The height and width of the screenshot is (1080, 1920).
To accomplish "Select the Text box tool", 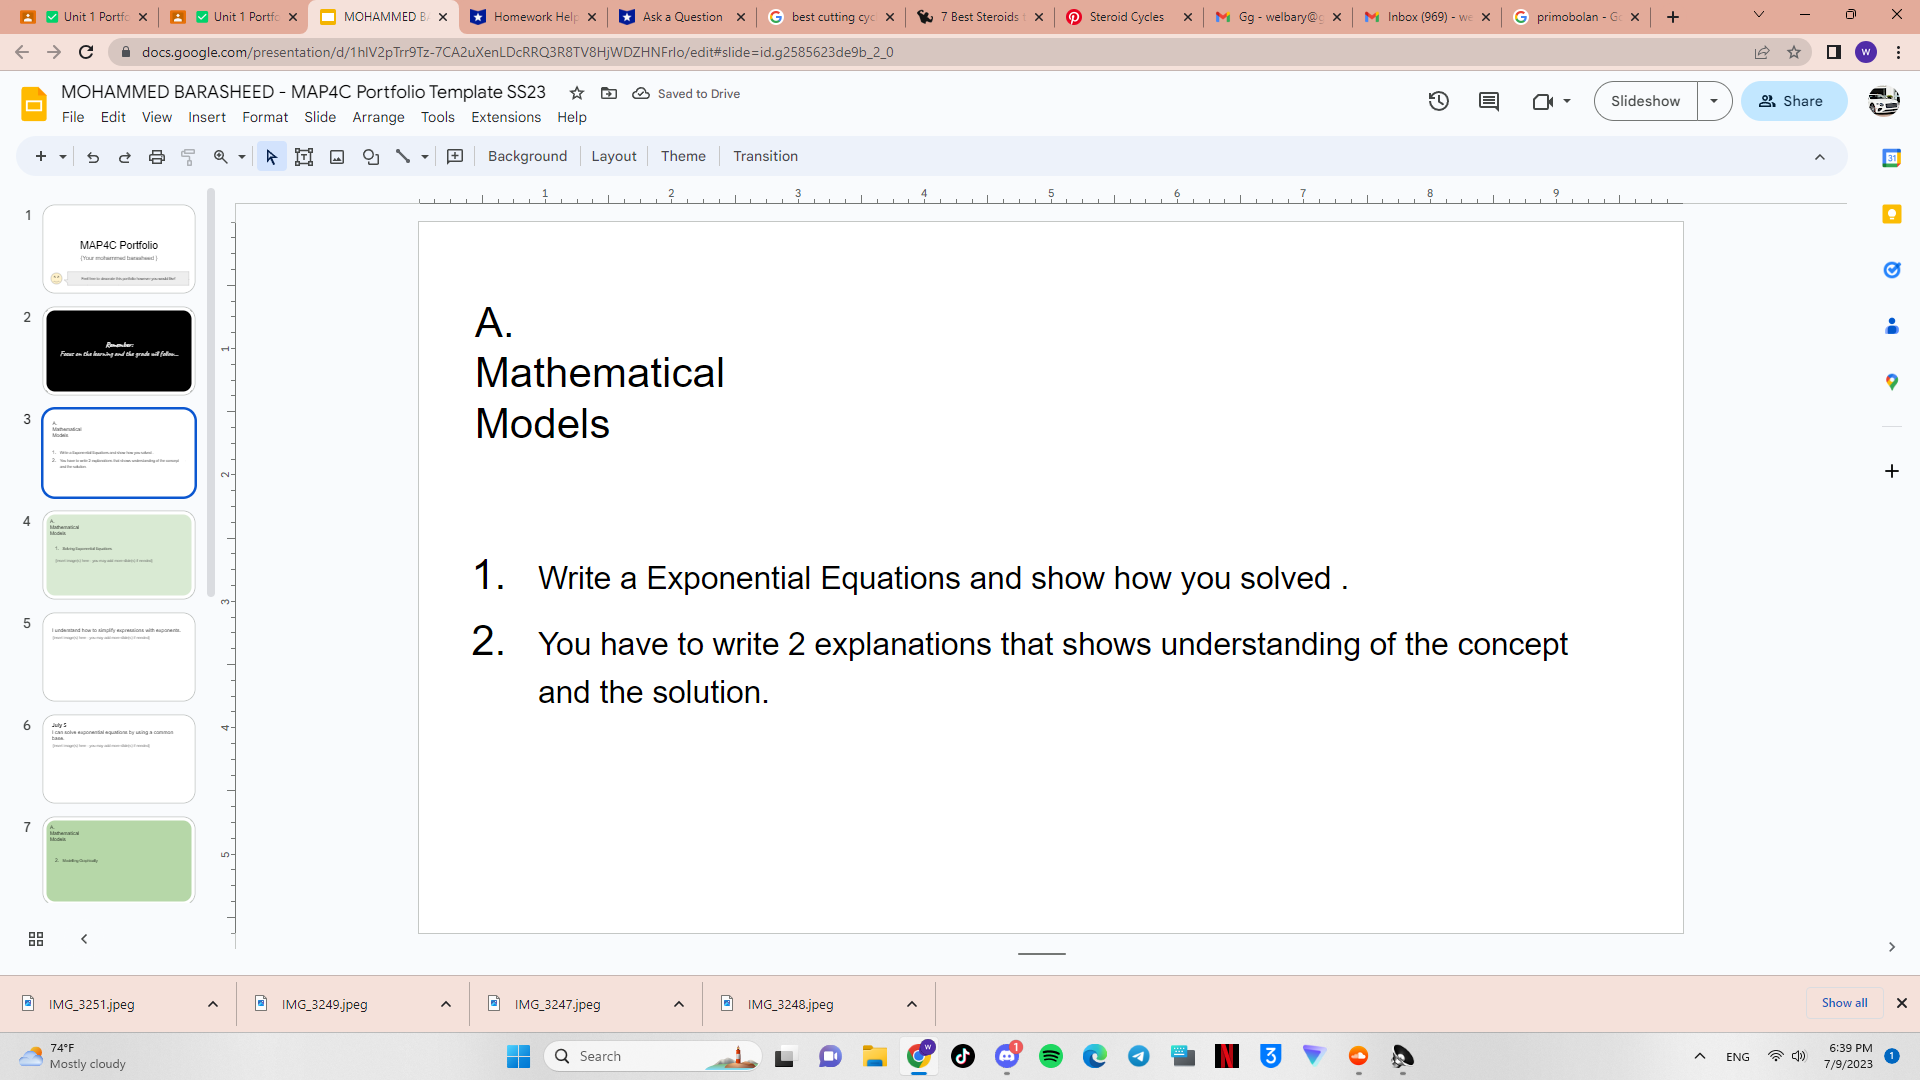I will click(x=304, y=157).
